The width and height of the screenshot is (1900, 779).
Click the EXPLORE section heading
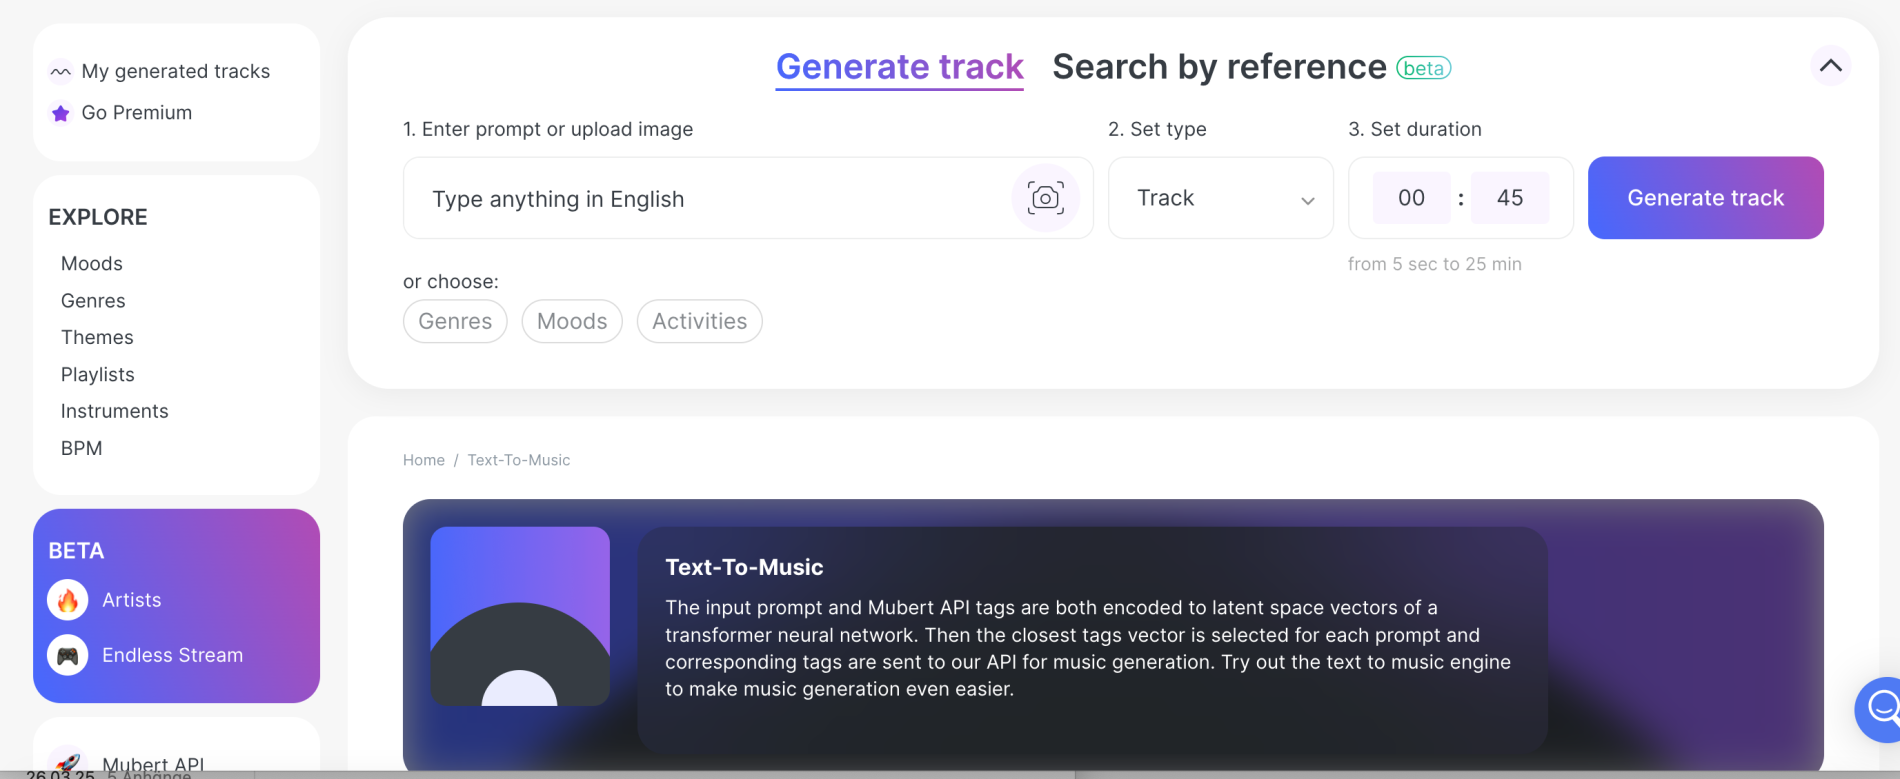[98, 217]
